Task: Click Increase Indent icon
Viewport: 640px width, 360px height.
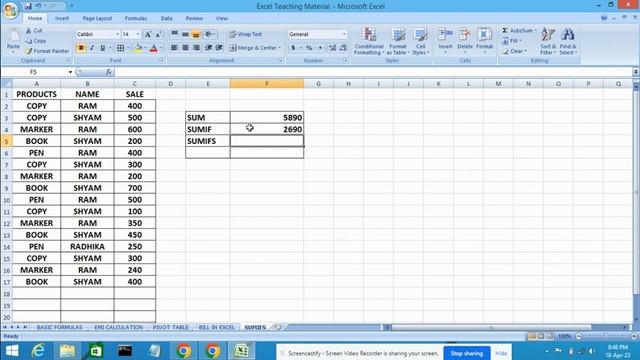Action: pyautogui.click(x=219, y=48)
